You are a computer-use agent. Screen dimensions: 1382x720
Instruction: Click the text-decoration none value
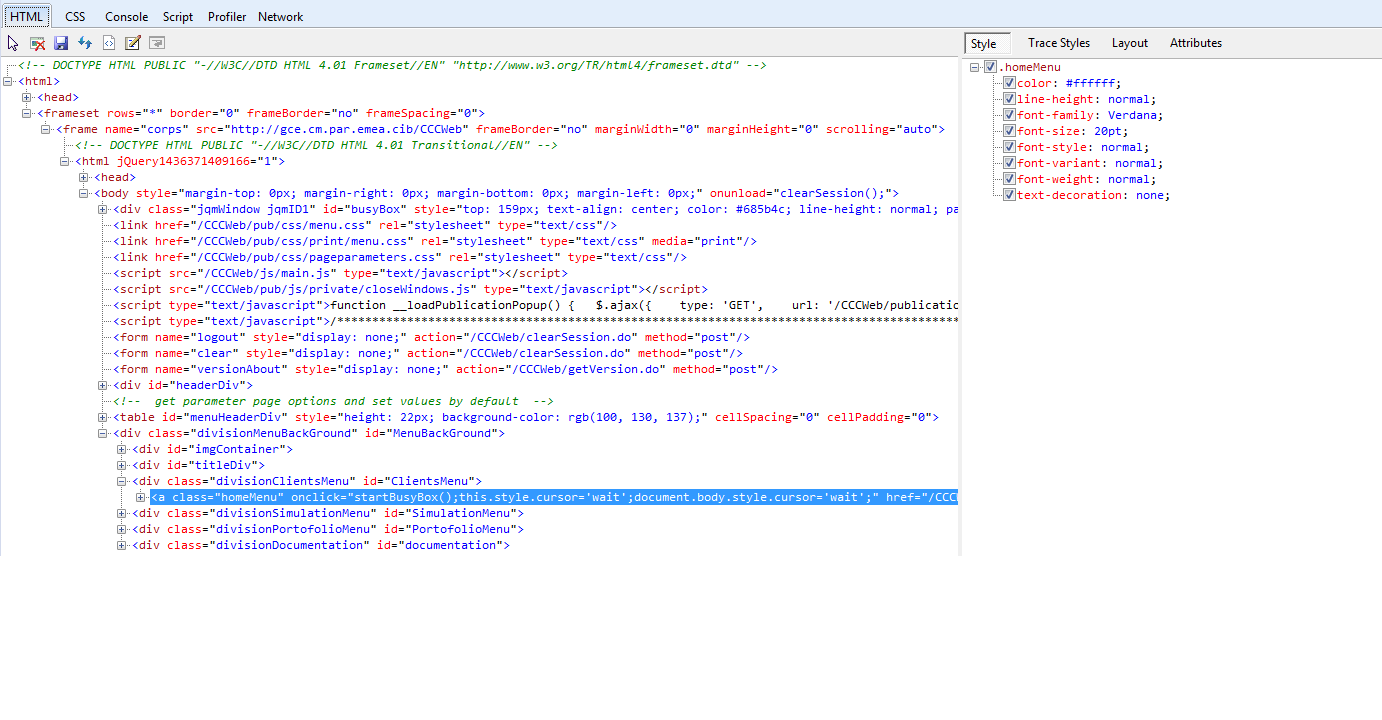pyautogui.click(x=1150, y=195)
